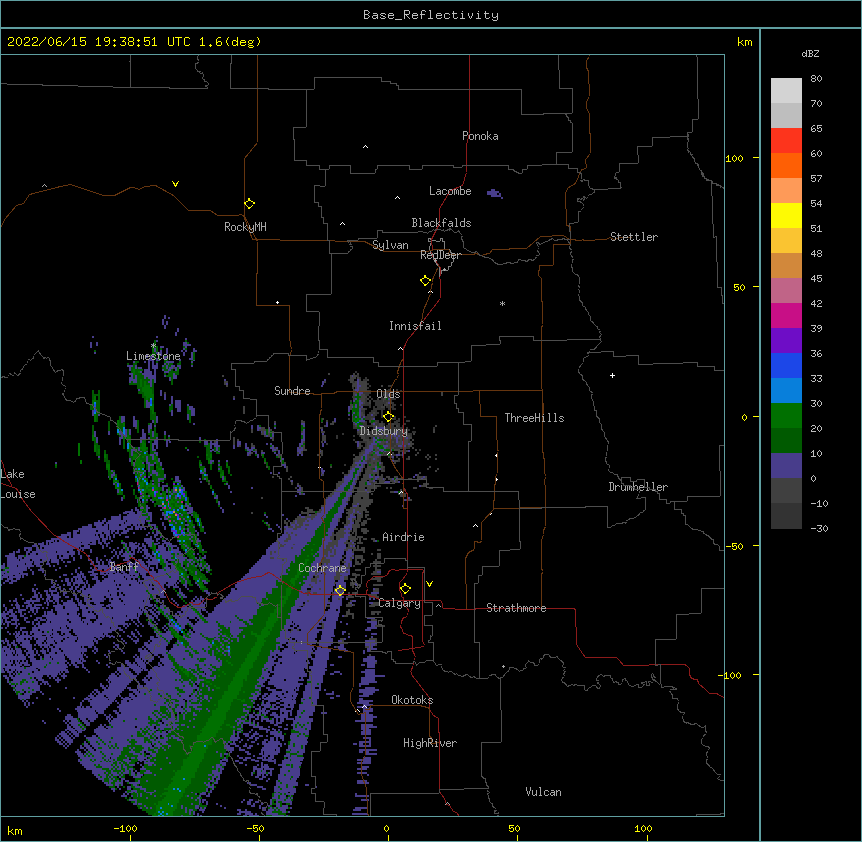Viewport: 862px width, 842px height.
Task: Click the 80 dBZ legend value
Action: (816, 79)
